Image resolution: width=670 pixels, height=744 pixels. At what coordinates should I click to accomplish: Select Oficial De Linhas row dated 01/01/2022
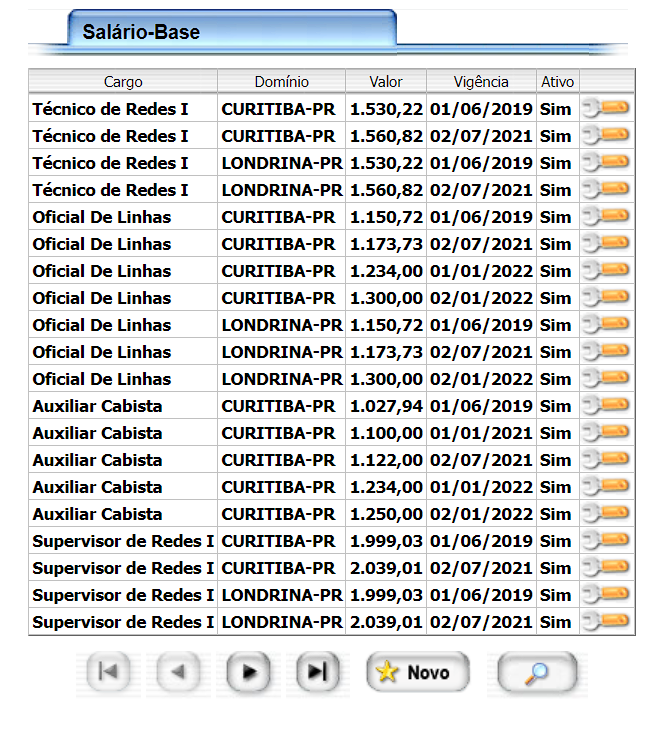click(101, 271)
